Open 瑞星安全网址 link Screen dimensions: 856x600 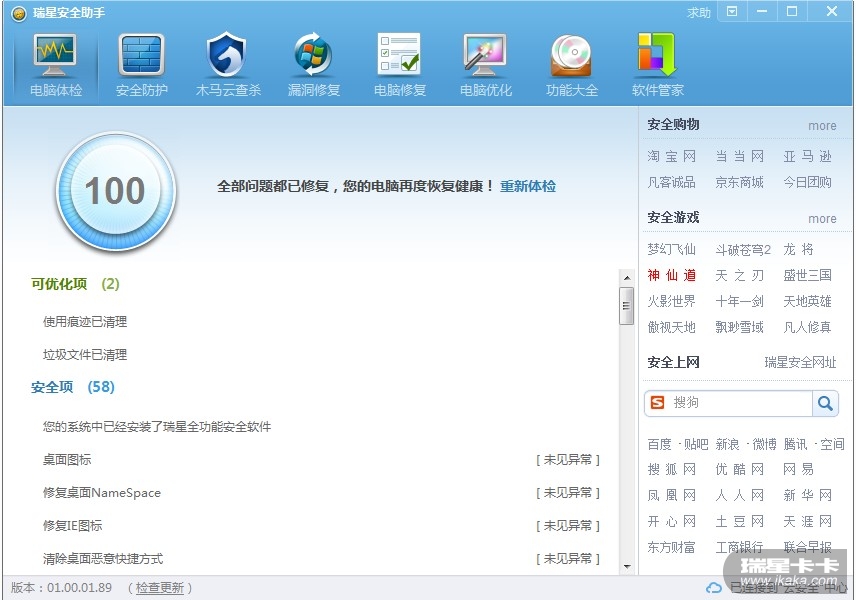[800, 362]
